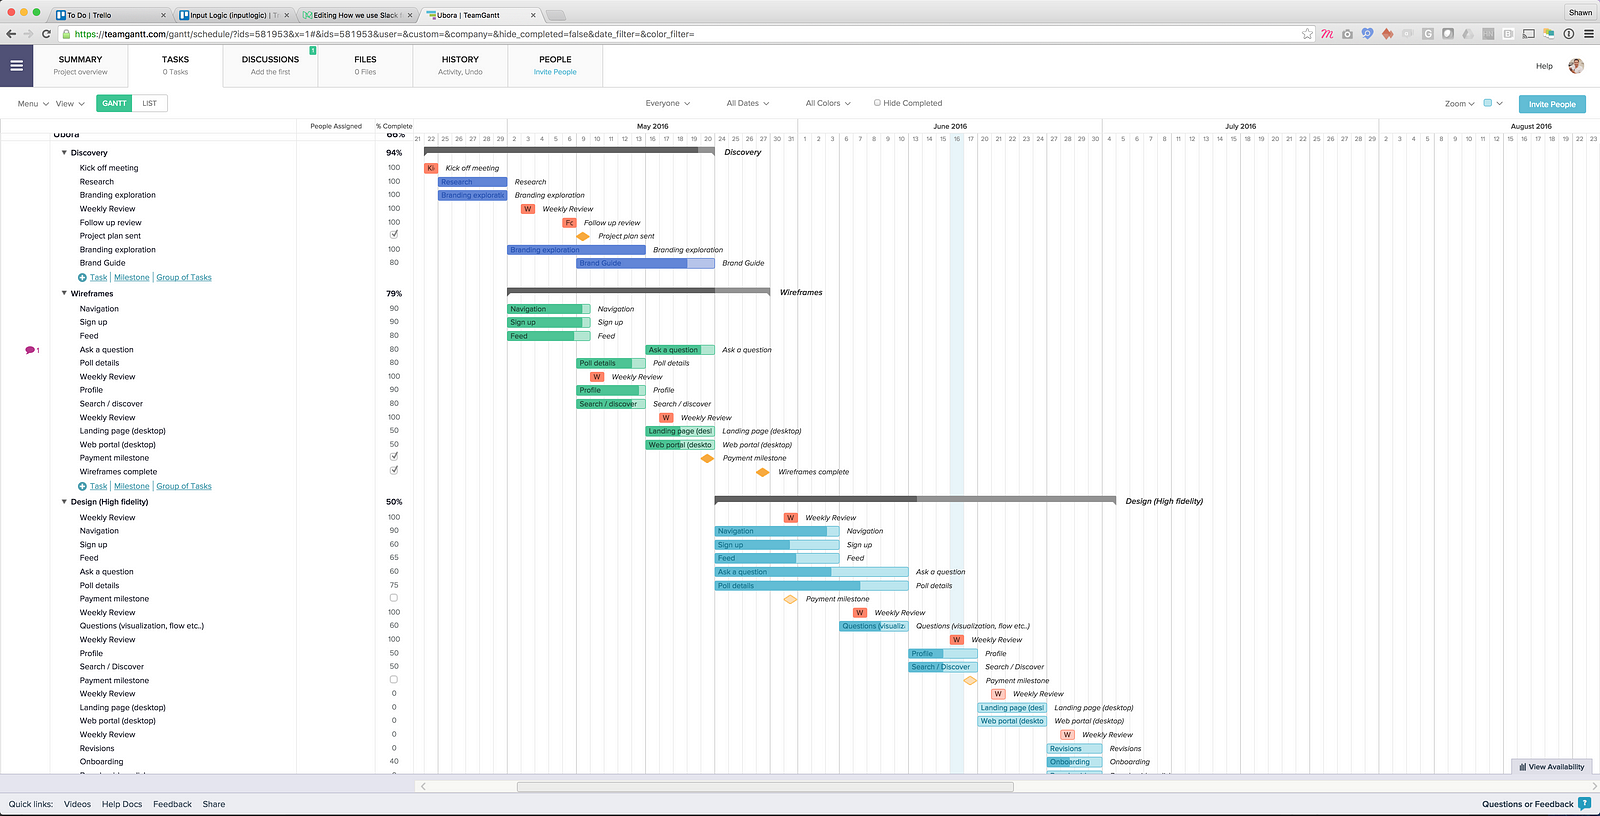Click the Google Drive extension icon
This screenshot has width=1600, height=816.
coord(1468,34)
